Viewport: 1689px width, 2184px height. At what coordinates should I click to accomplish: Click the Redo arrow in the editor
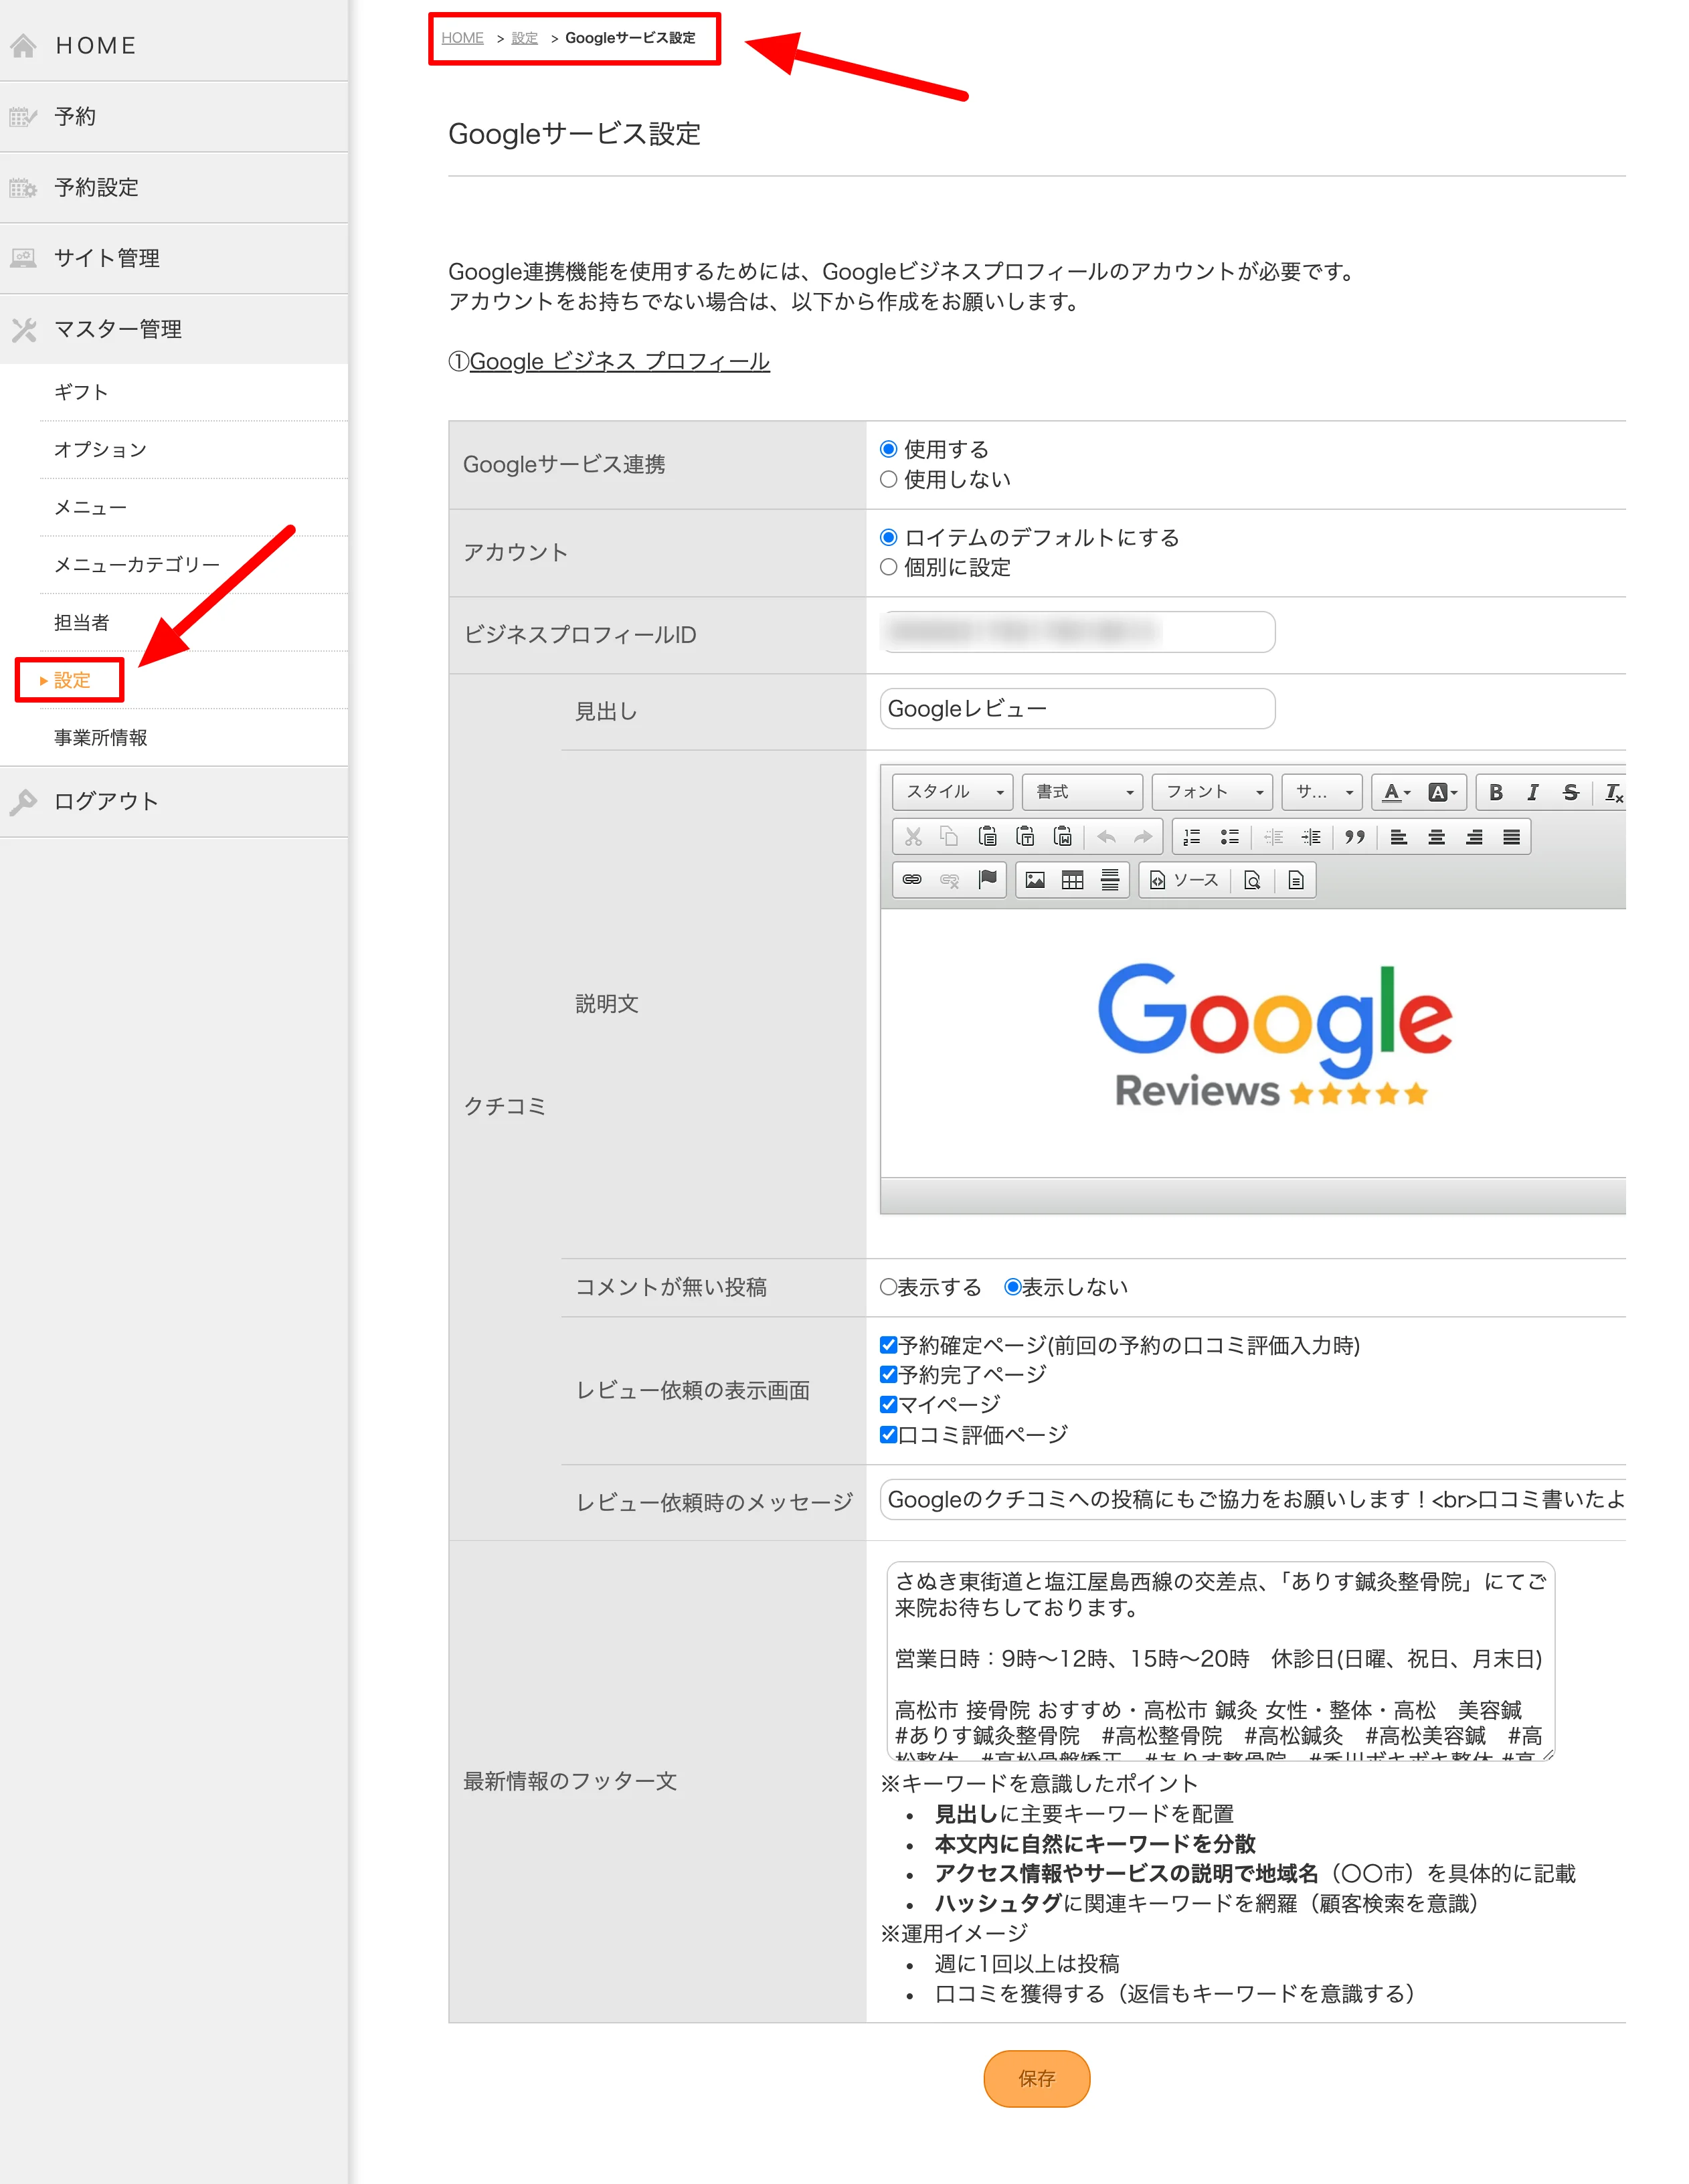1143,836
